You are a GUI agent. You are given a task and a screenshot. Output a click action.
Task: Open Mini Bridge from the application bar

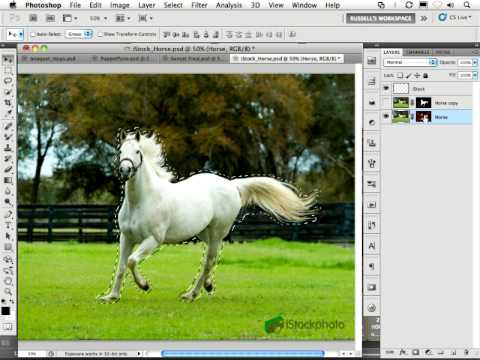pos(50,18)
